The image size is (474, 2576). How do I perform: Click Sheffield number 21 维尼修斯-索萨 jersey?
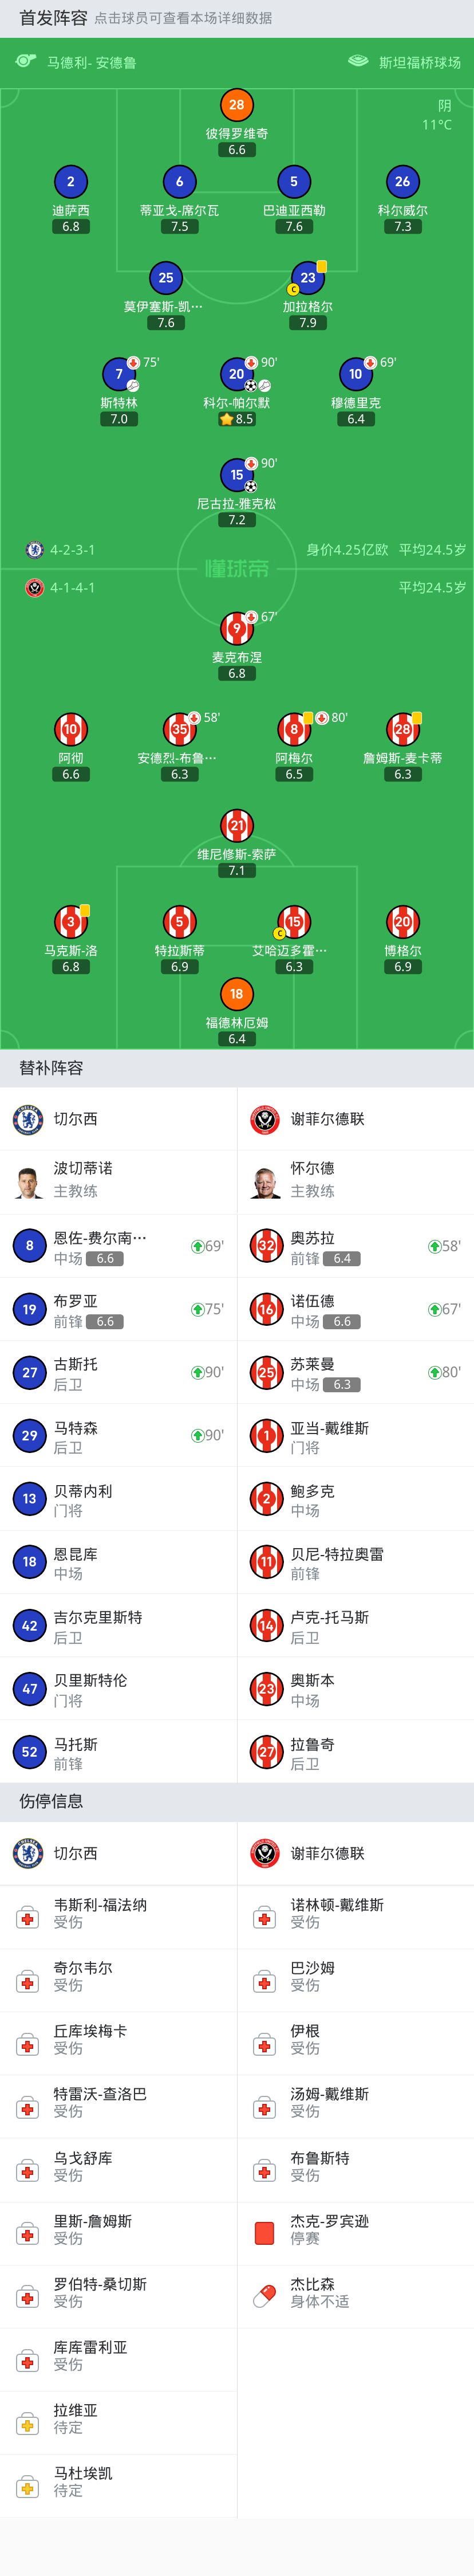pyautogui.click(x=236, y=826)
